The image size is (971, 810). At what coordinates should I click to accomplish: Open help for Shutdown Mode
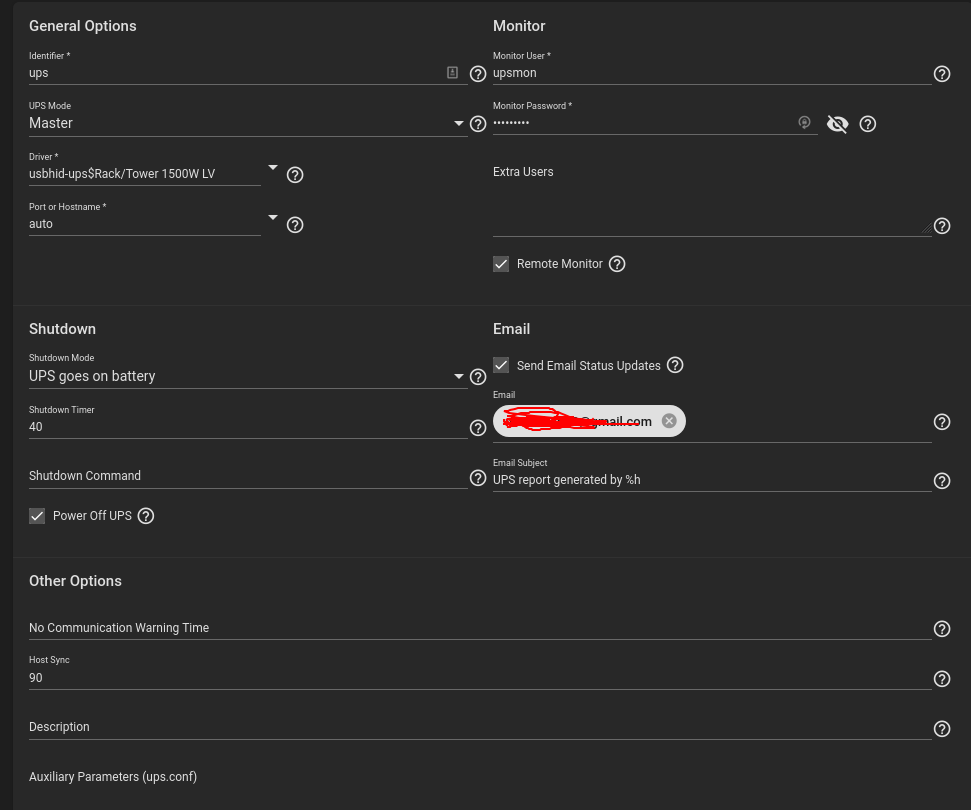477,377
